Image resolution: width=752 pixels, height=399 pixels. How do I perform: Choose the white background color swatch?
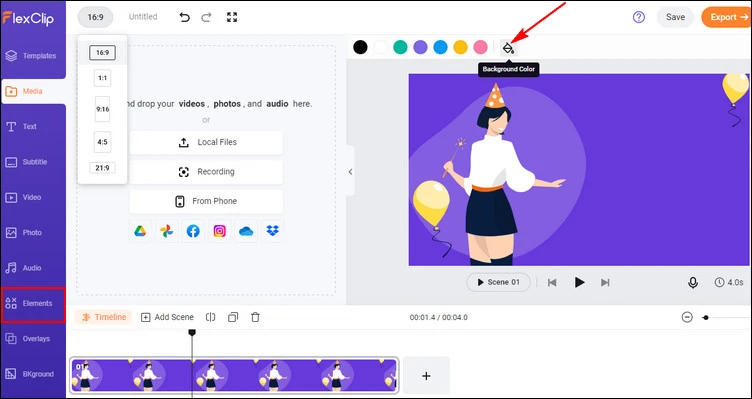(x=380, y=47)
